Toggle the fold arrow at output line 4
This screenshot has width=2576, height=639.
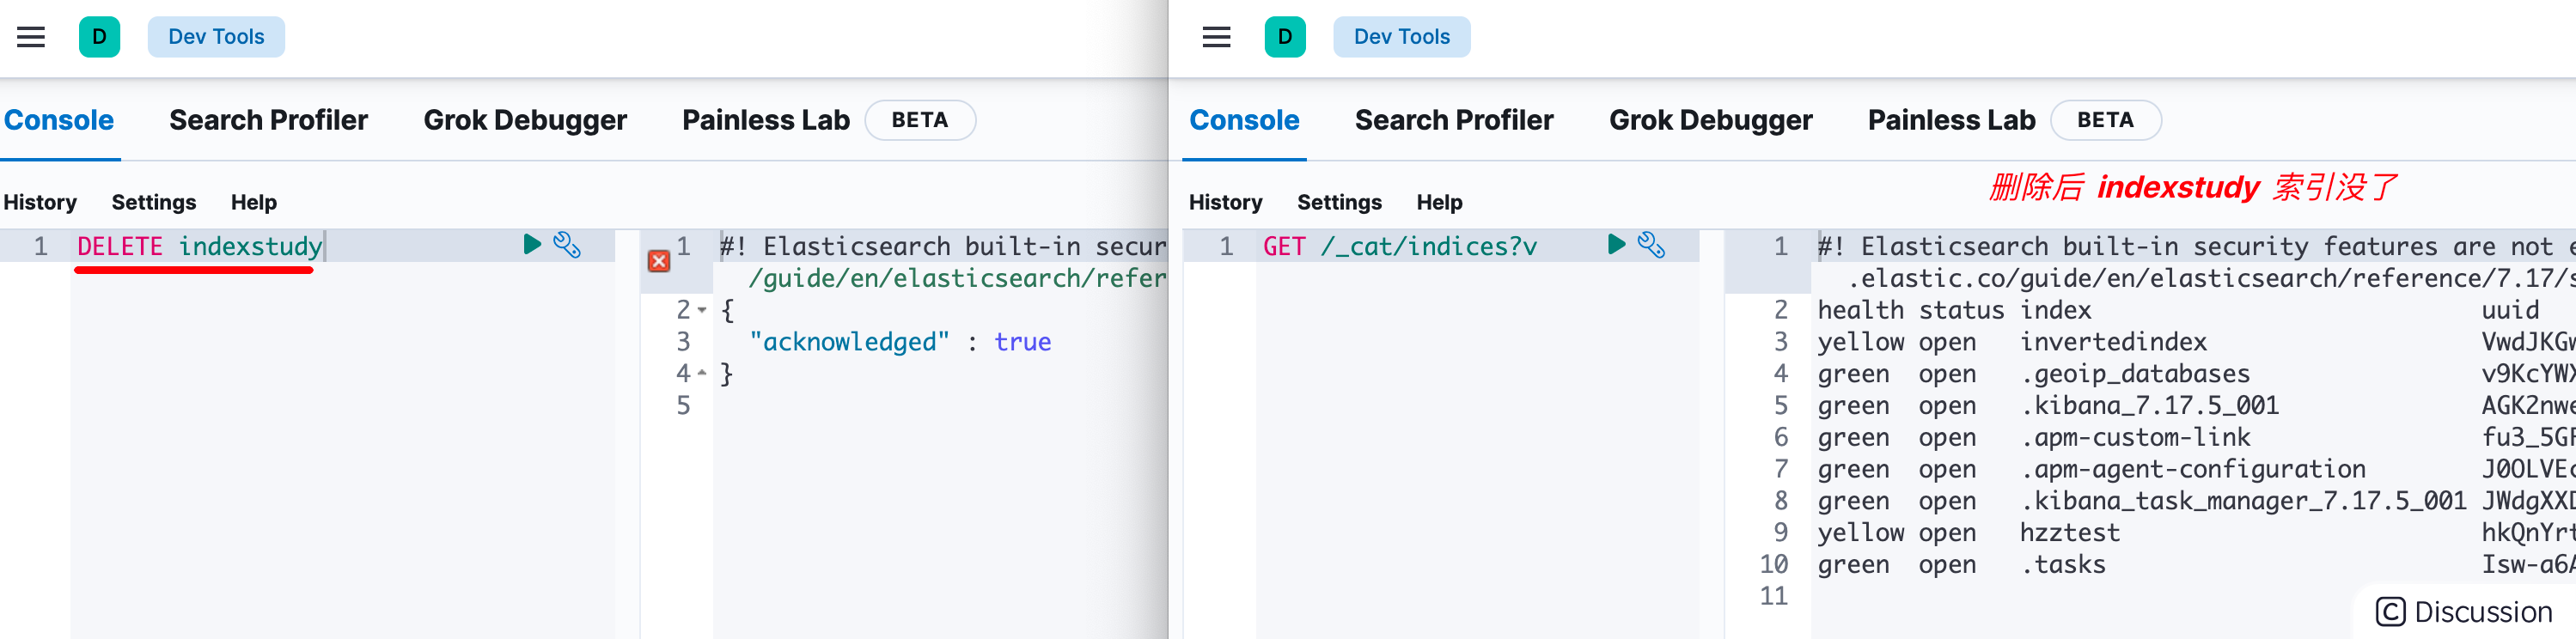tap(702, 373)
